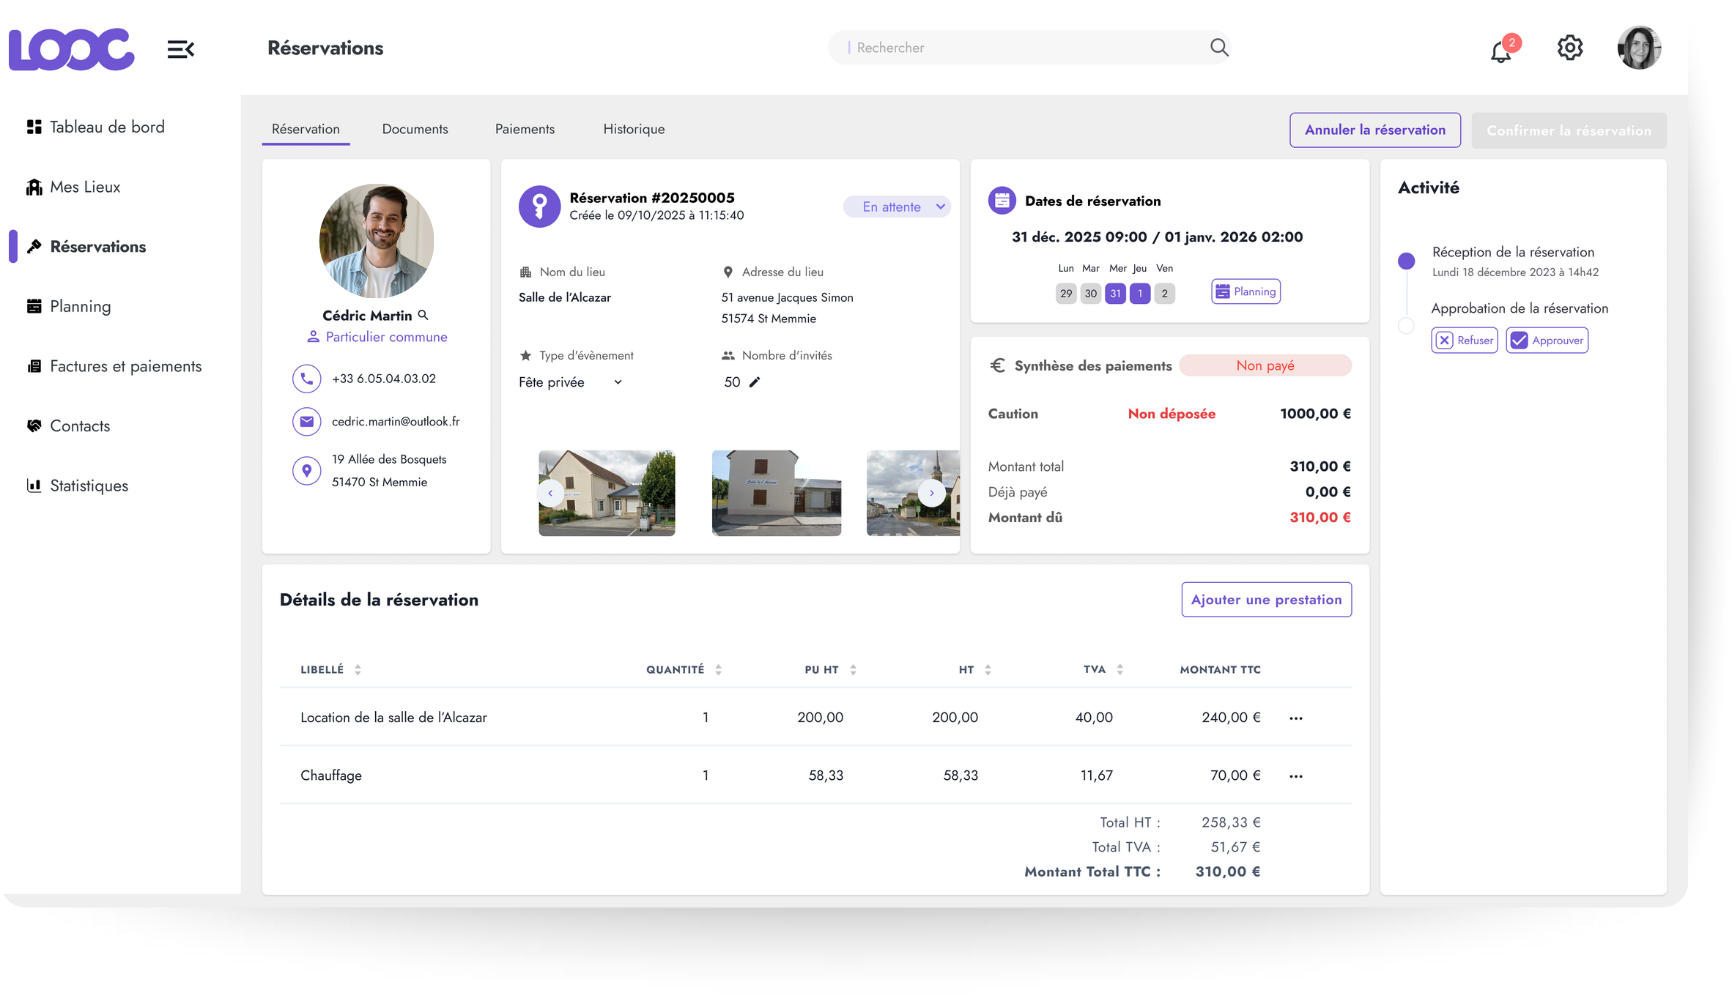
Task: Click the email envelope icon
Action: [306, 422]
